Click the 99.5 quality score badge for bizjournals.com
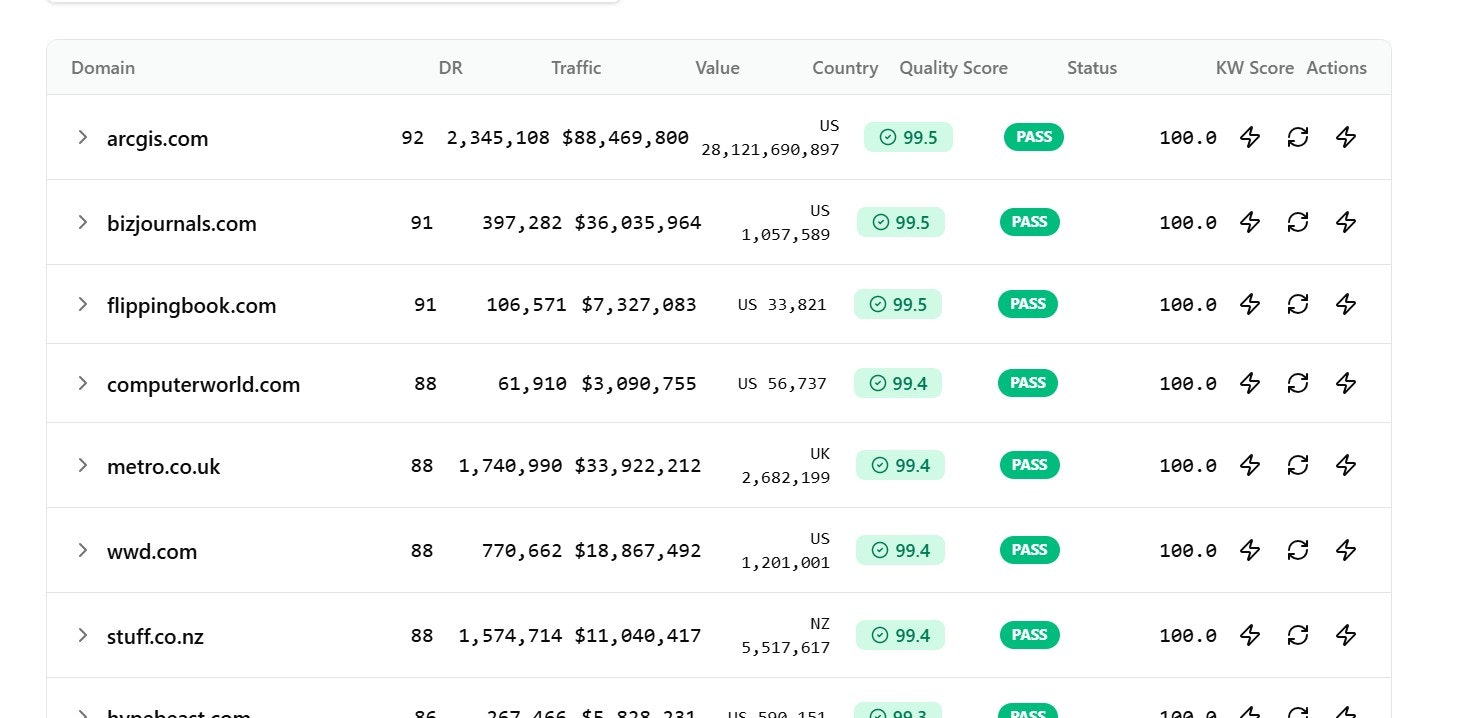This screenshot has width=1462, height=718. click(901, 222)
